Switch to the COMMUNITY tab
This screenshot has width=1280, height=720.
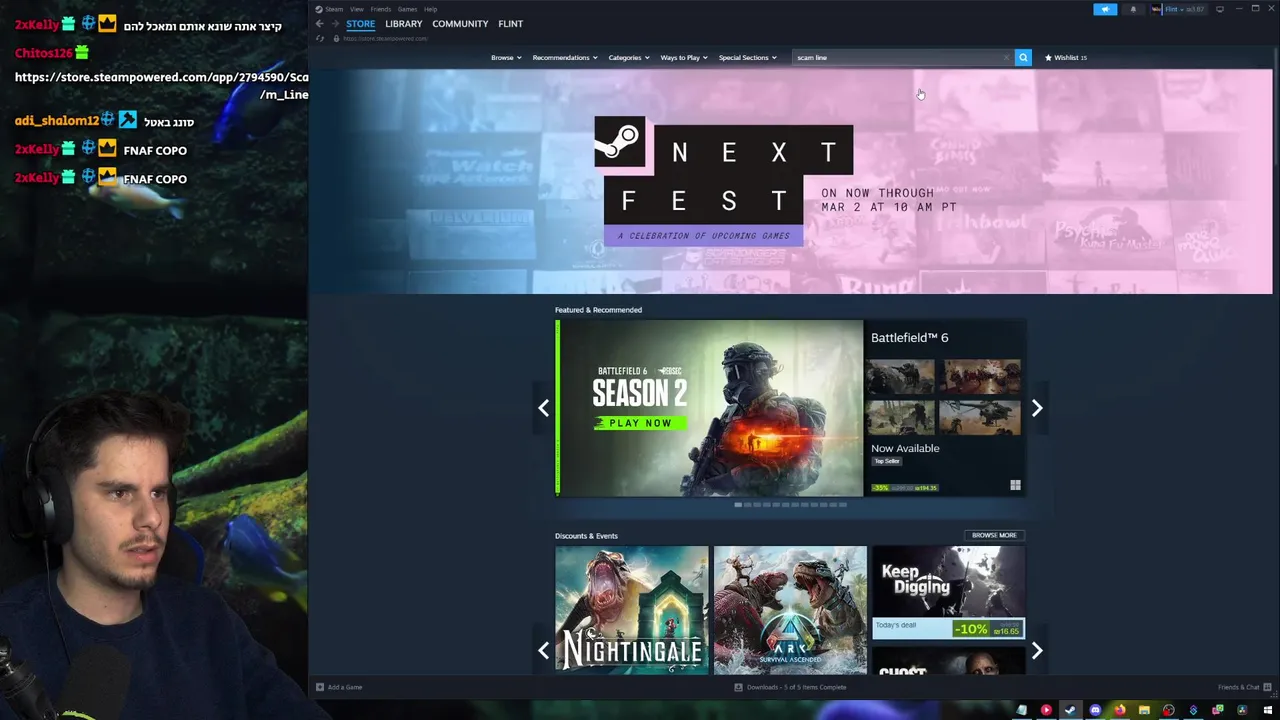[460, 24]
